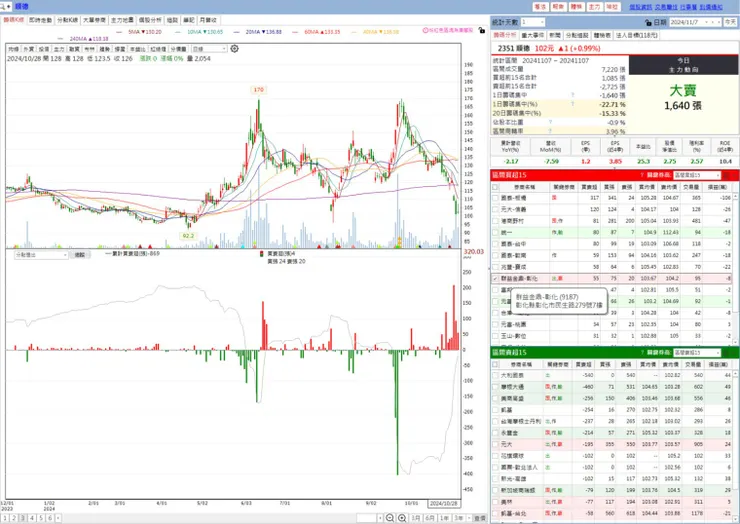Viewport: 740px width, 524px height.
Task: Select the 3月 range button
Action: [416, 518]
